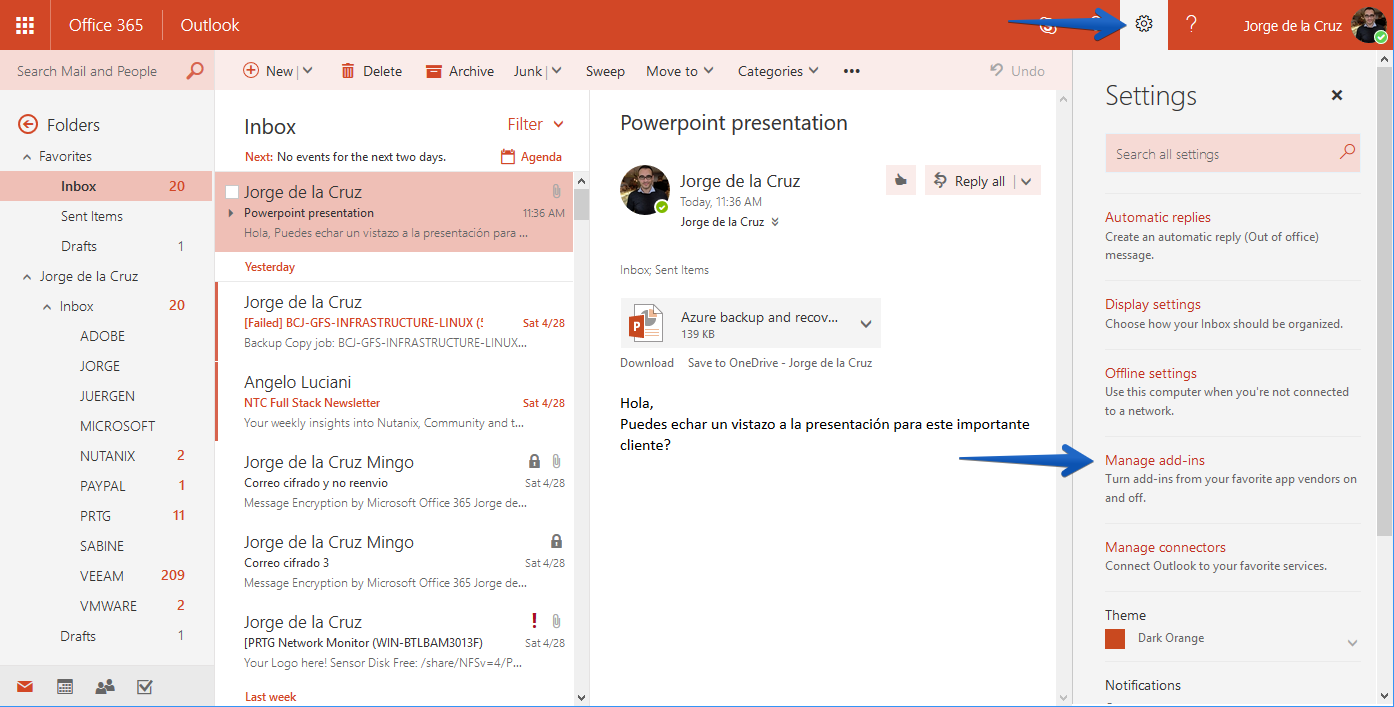Collapse the Favorites folder group
Viewport: 1394px width, 707px height.
(27, 157)
